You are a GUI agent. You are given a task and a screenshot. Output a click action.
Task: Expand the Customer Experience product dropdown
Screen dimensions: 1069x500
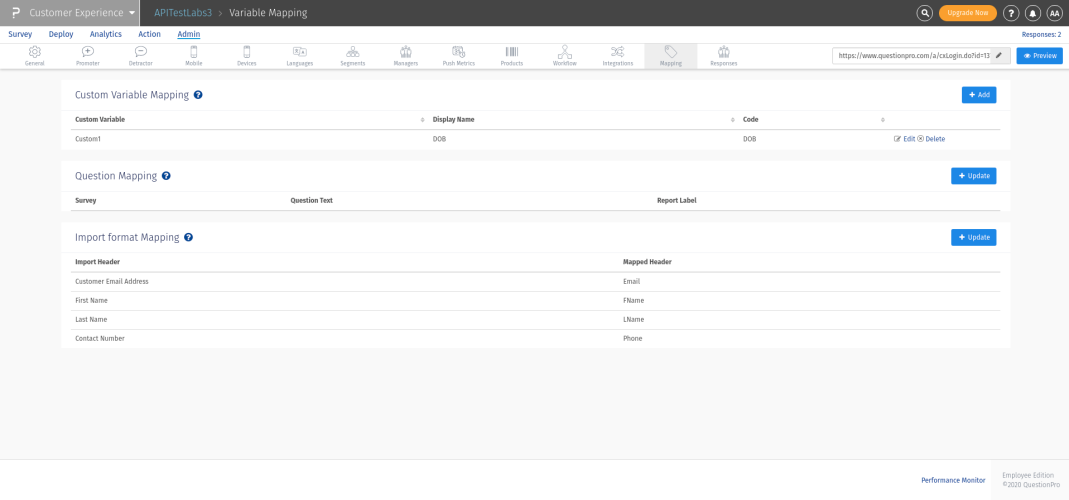(131, 13)
